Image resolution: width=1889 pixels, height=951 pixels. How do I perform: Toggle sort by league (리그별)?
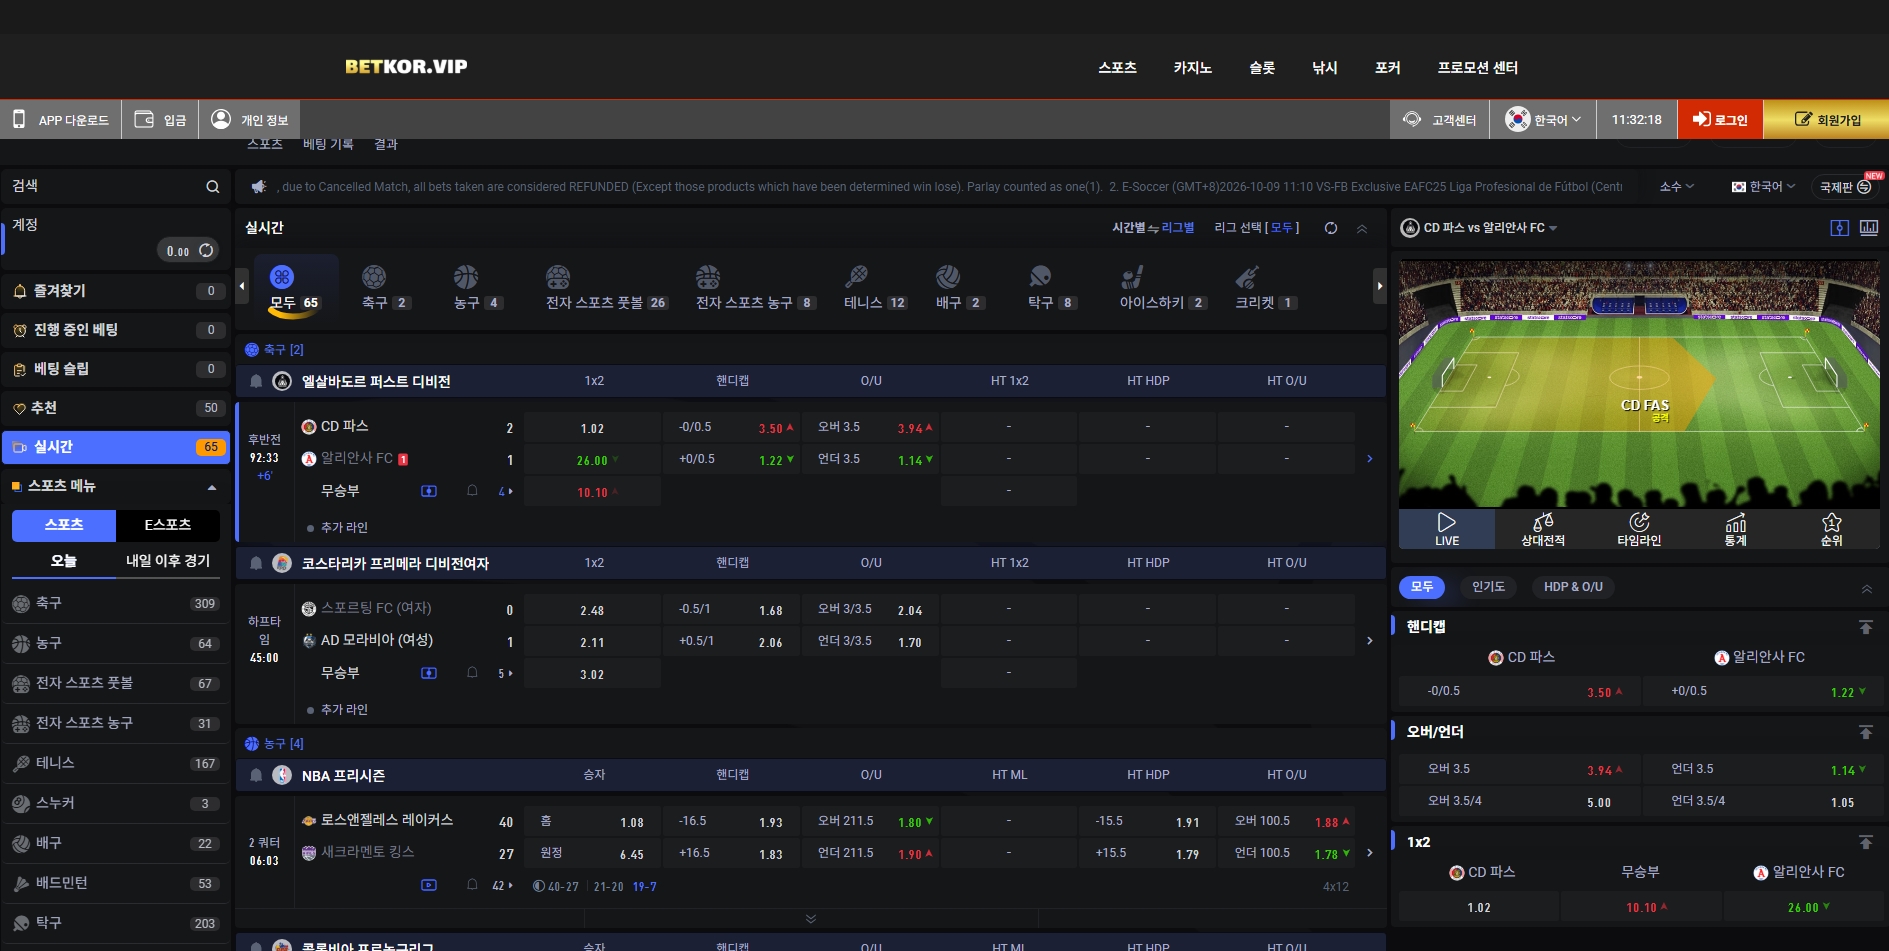[1177, 228]
